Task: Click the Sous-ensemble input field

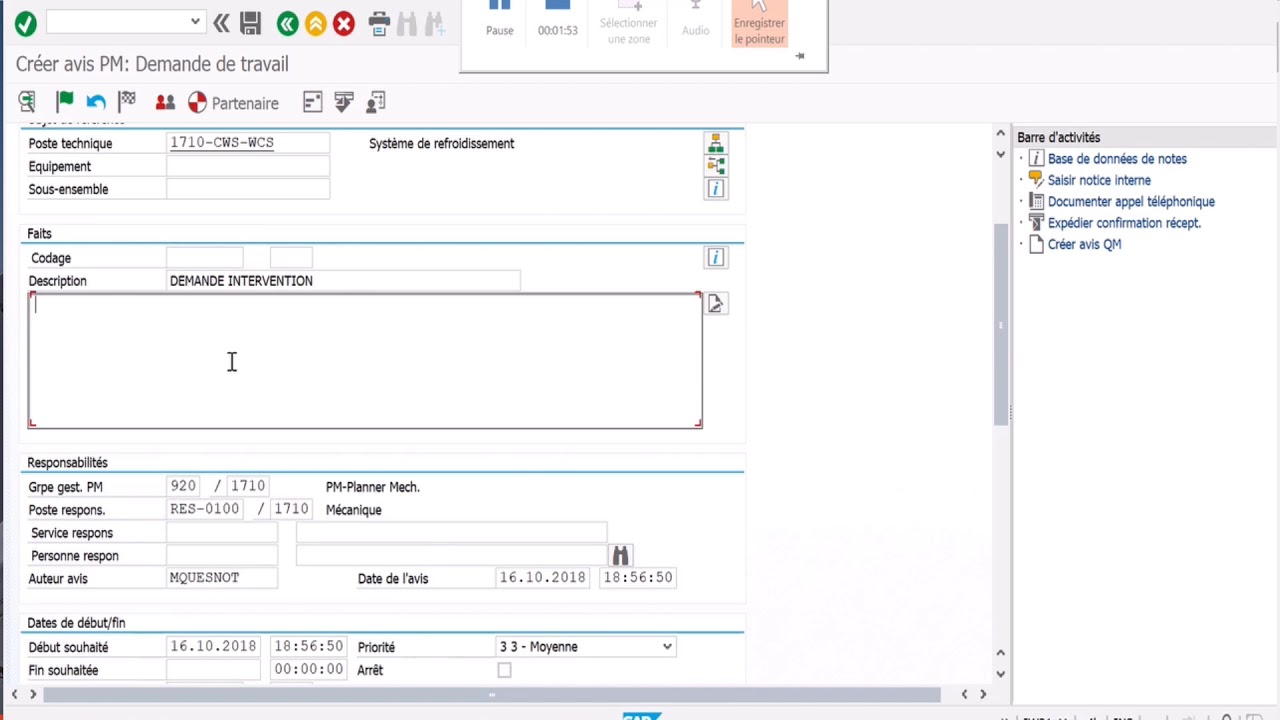Action: pyautogui.click(x=248, y=189)
